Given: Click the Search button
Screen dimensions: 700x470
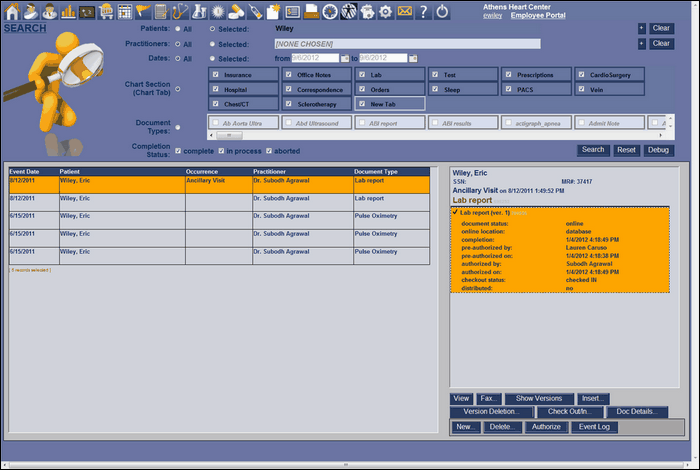Looking at the screenshot, I should pos(593,150).
